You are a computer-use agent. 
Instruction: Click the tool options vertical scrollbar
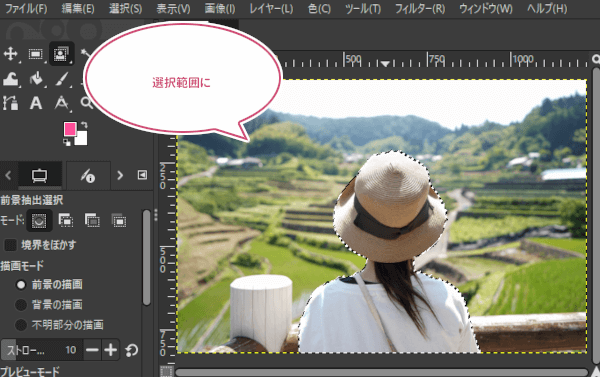pos(146,257)
